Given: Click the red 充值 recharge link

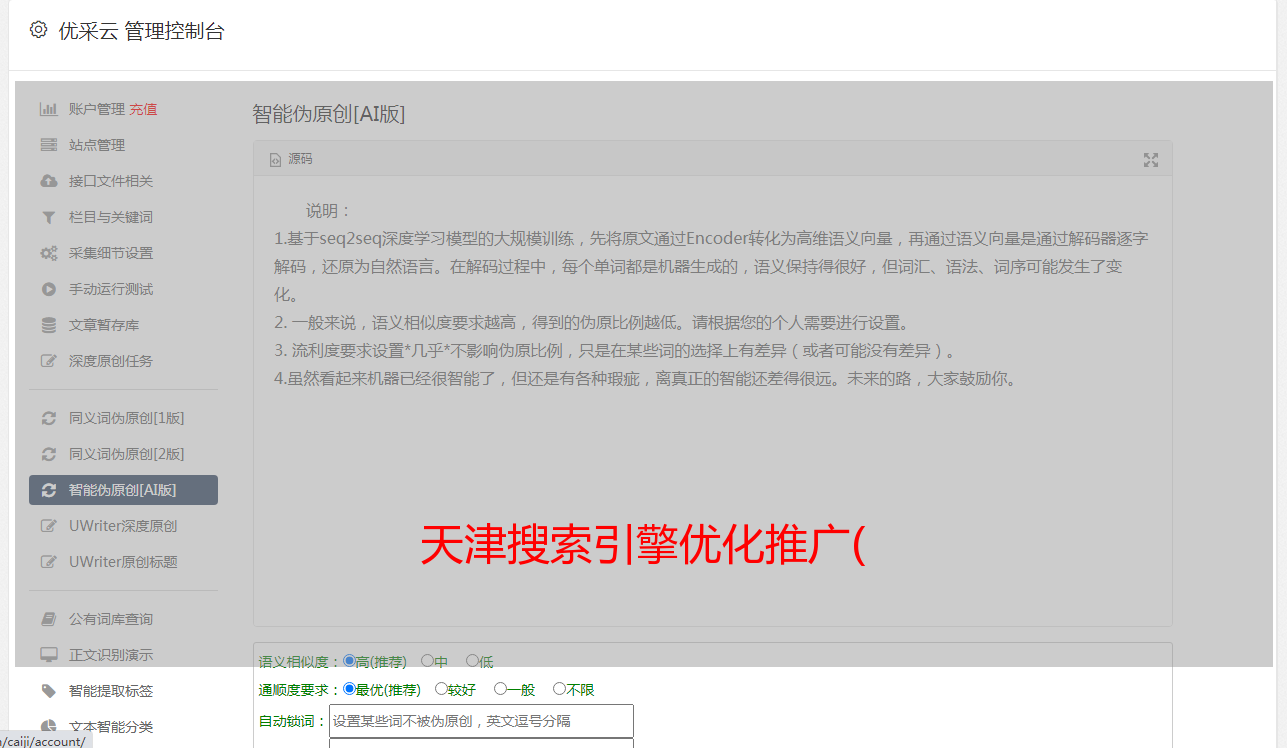Looking at the screenshot, I should tap(143, 109).
